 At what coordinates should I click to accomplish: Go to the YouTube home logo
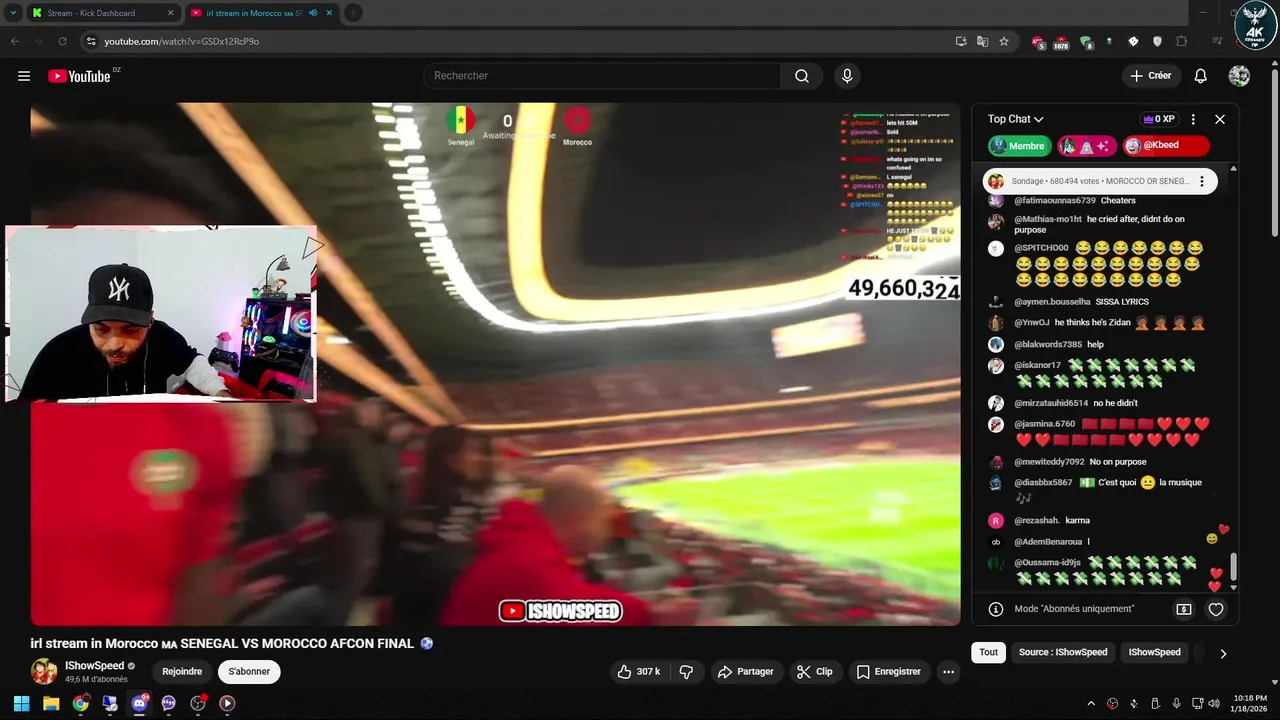tap(79, 76)
